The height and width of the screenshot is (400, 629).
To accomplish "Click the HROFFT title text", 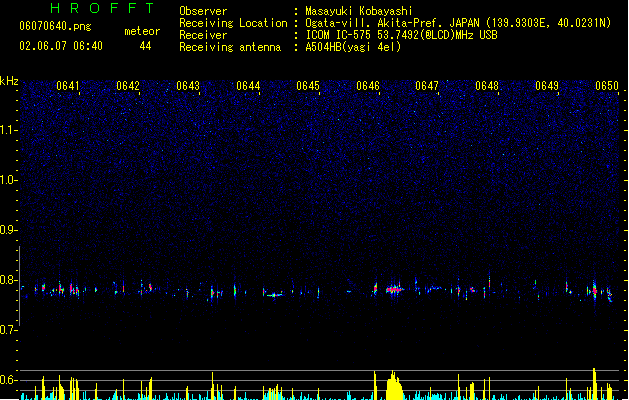I will tap(103, 8).
